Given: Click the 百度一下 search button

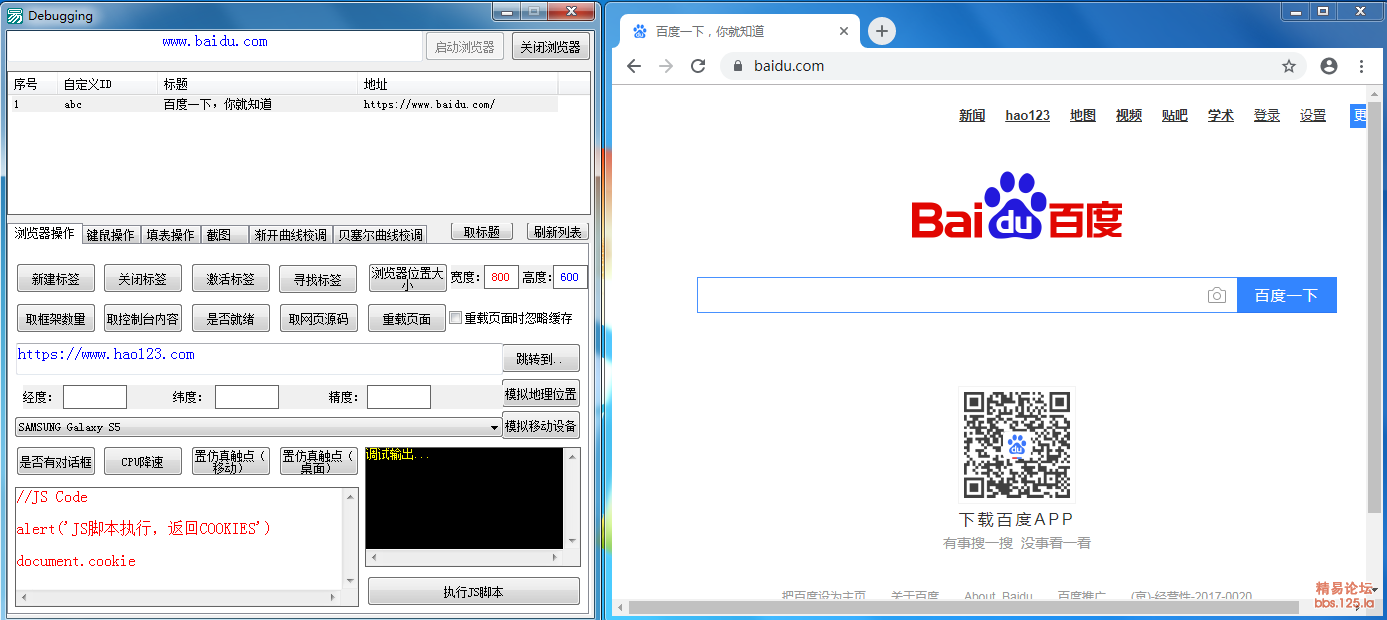Looking at the screenshot, I should click(1287, 295).
